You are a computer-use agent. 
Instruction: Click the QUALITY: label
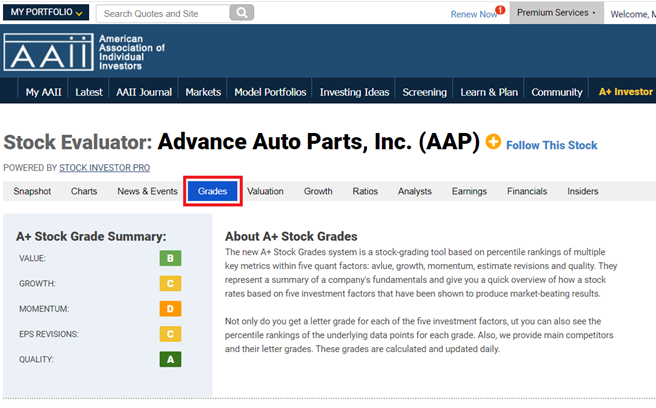(36, 359)
